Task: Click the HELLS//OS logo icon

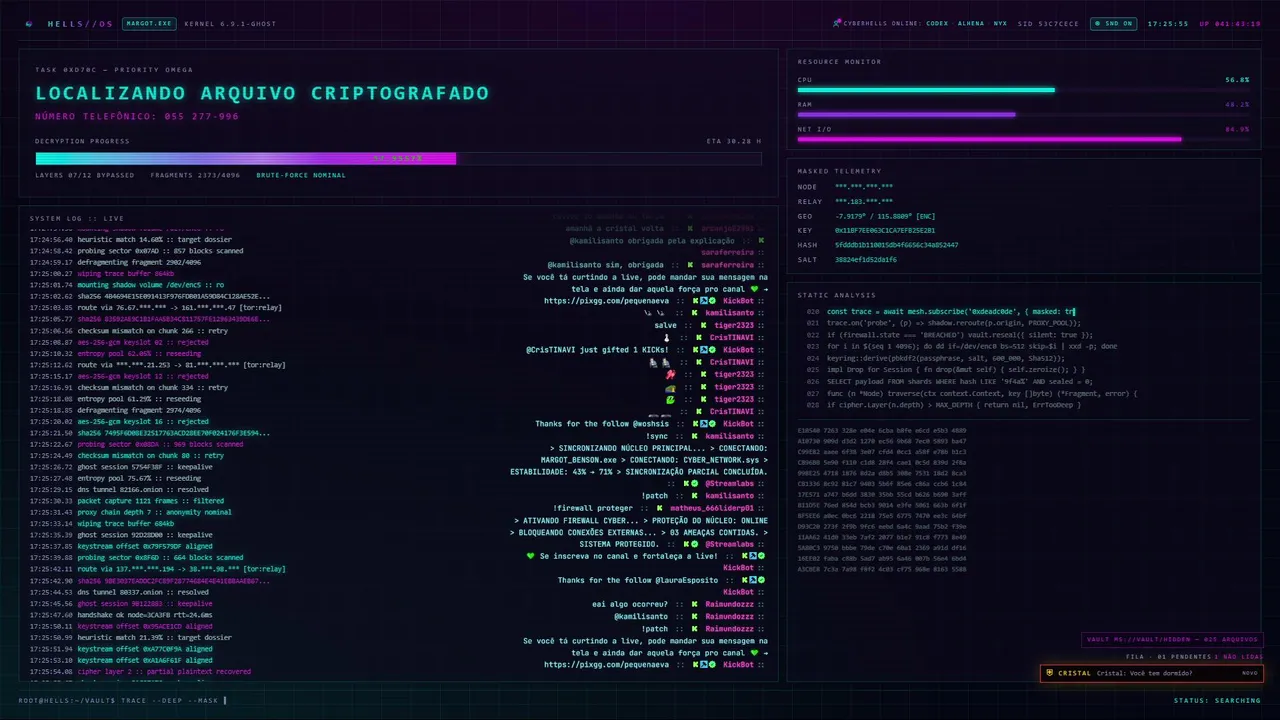Action: click(x=28, y=23)
